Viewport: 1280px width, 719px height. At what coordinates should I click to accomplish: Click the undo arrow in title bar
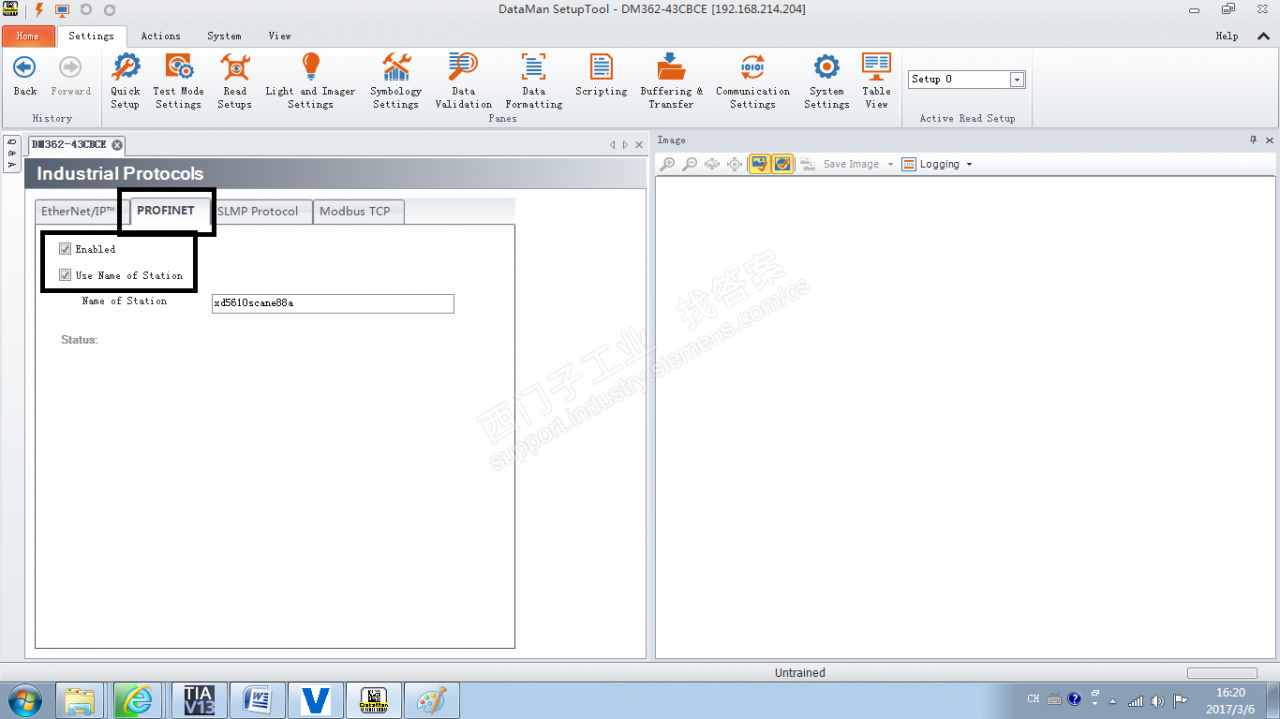tap(86, 10)
